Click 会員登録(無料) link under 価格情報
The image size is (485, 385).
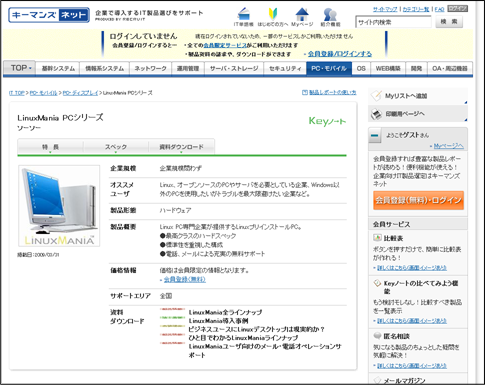click(185, 279)
